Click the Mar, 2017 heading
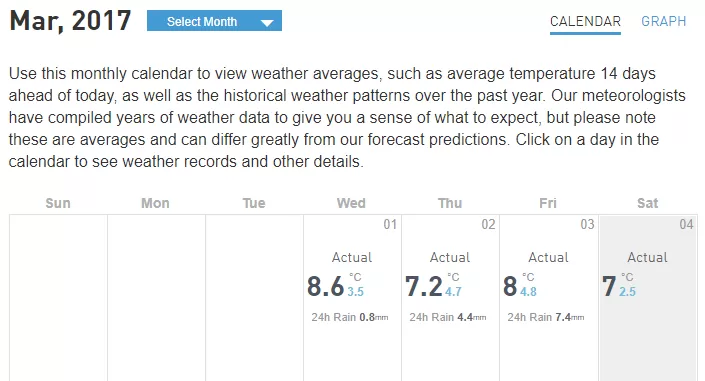The width and height of the screenshot is (705, 381). pyautogui.click(x=70, y=21)
